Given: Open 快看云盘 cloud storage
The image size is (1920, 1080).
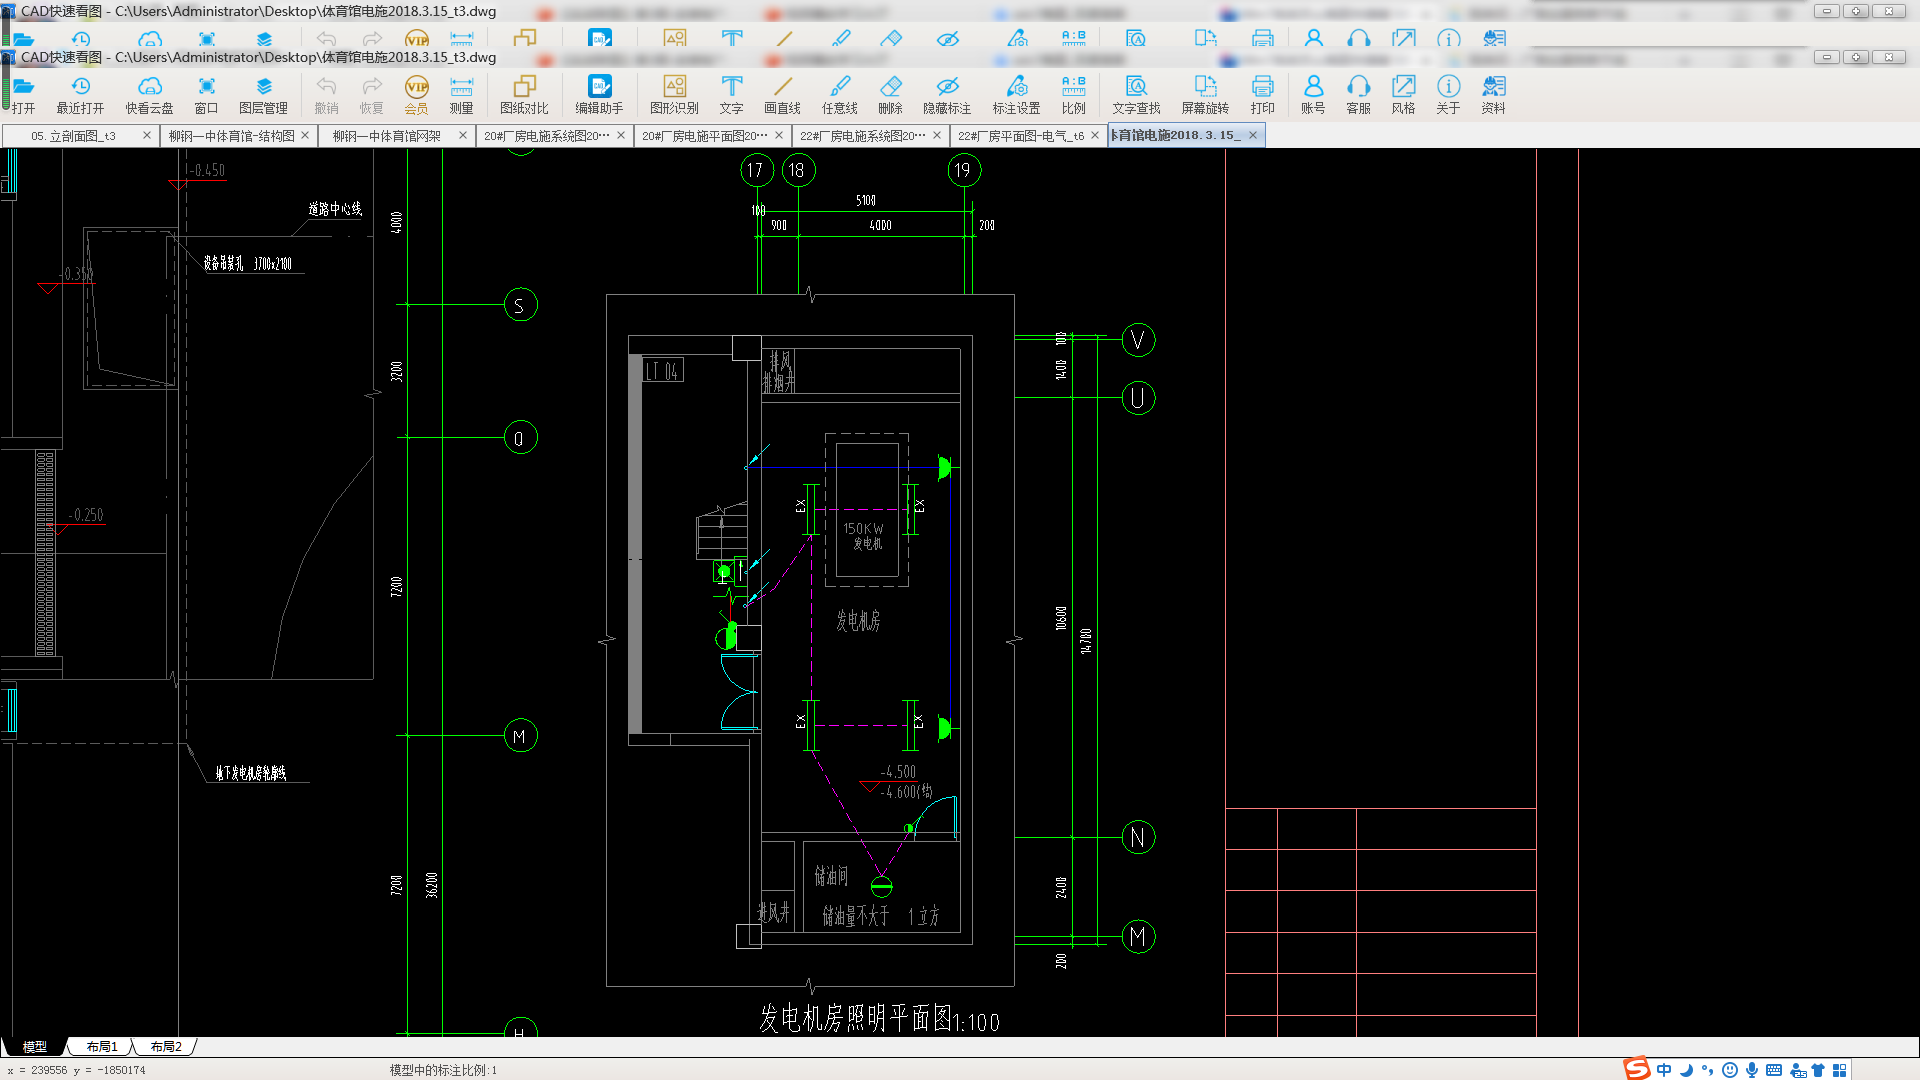Looking at the screenshot, I should 149,95.
